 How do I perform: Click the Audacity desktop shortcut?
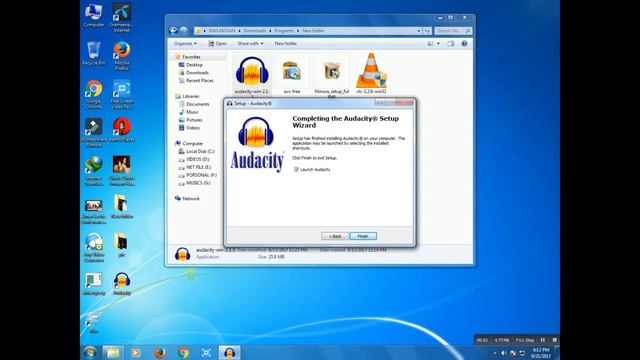[x=122, y=284]
